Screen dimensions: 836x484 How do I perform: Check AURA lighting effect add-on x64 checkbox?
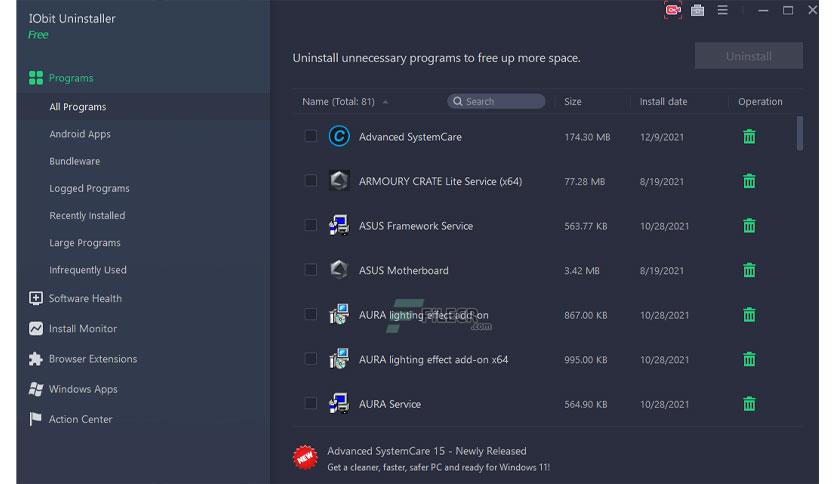click(x=310, y=359)
